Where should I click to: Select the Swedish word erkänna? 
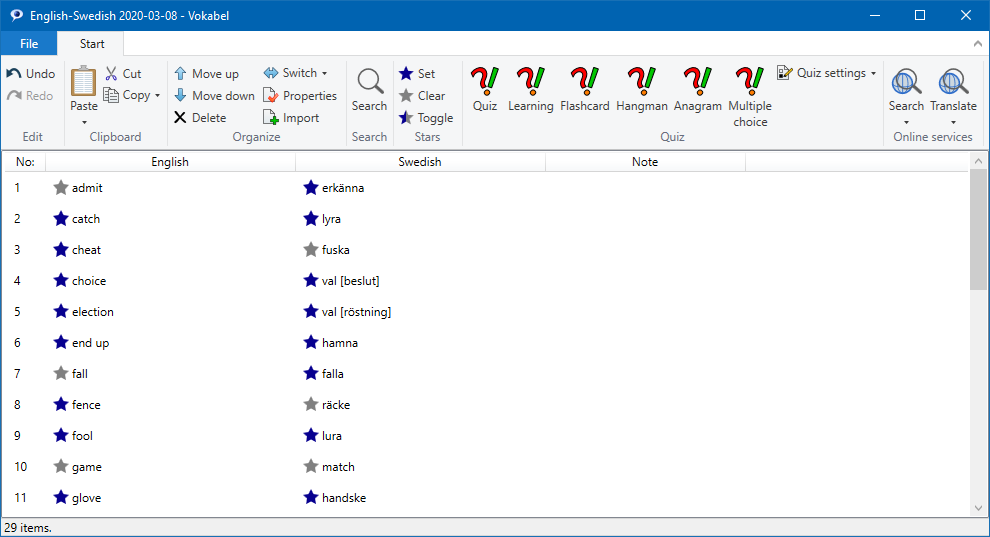[x=343, y=187]
